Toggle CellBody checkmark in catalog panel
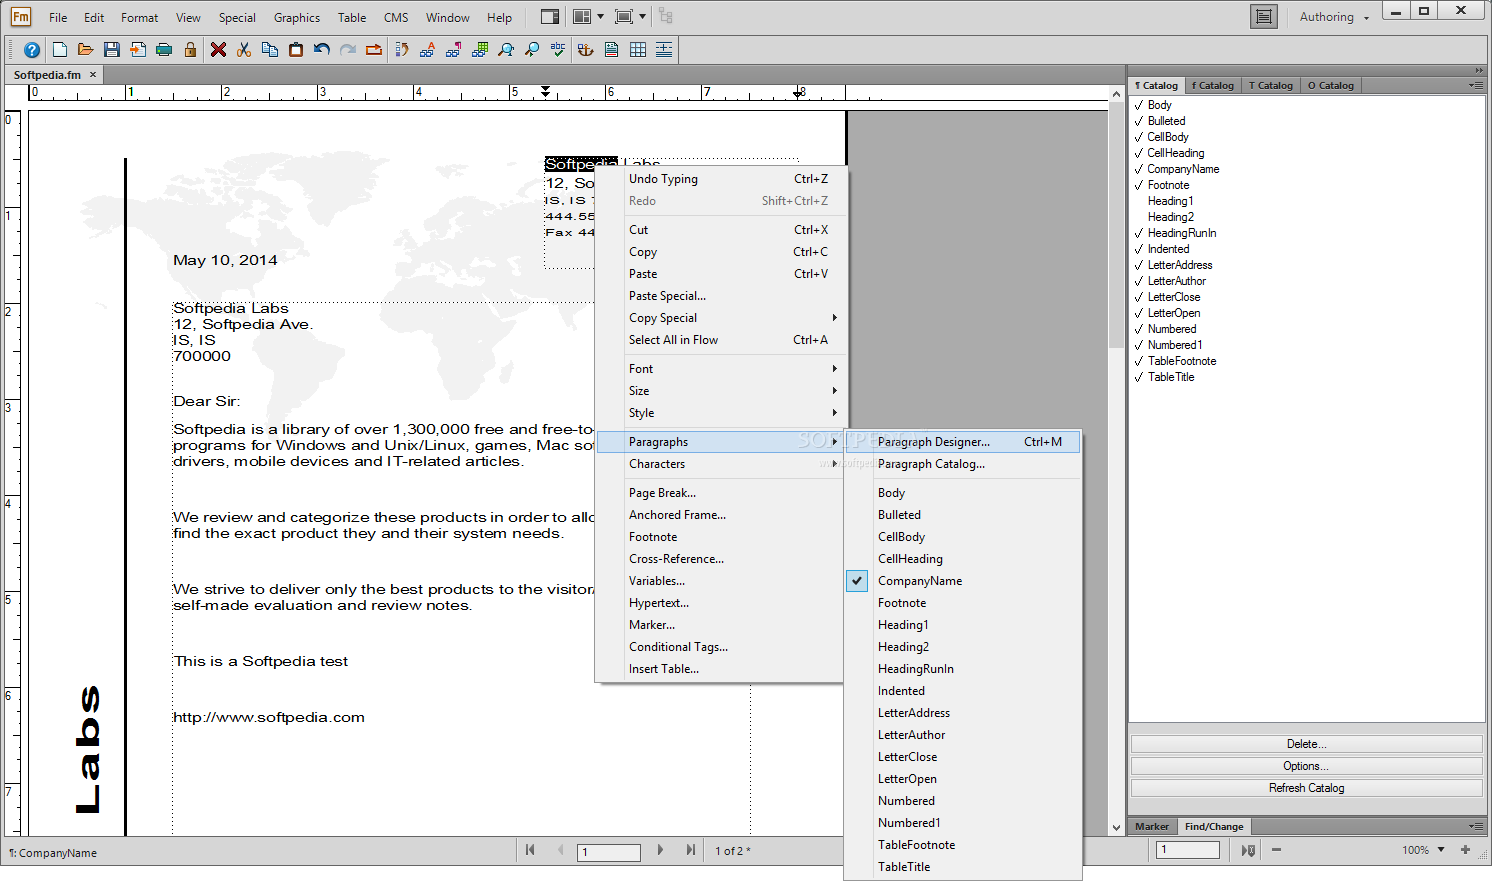The image size is (1492, 881). [1139, 137]
